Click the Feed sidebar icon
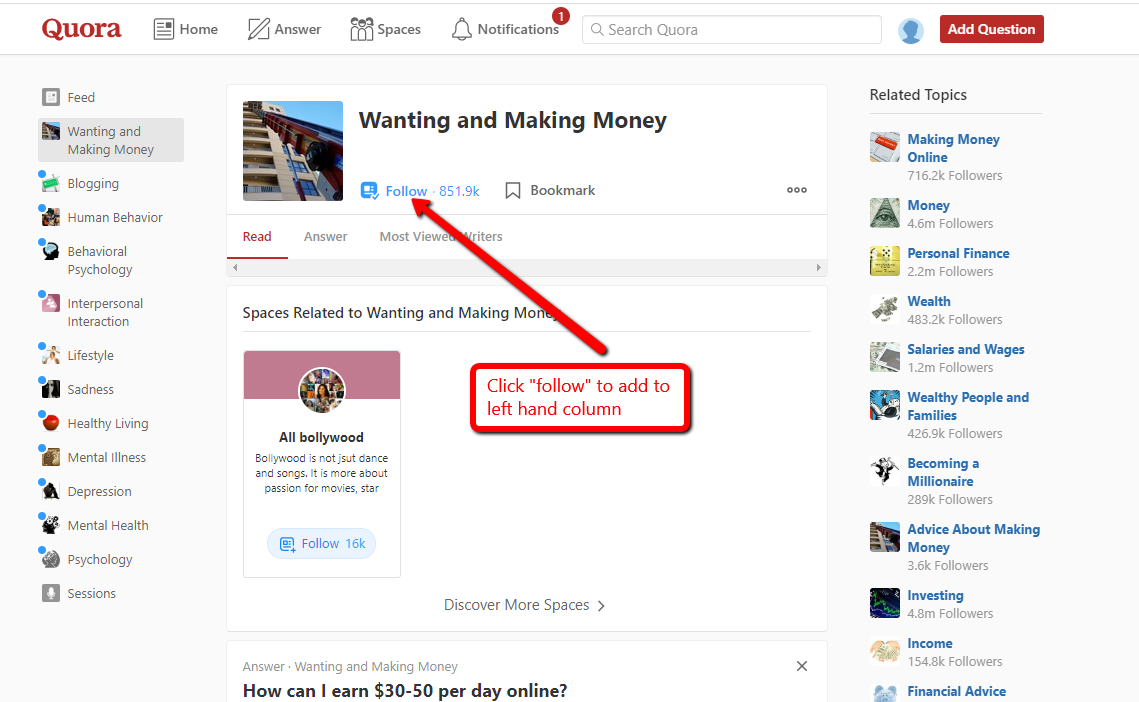The height and width of the screenshot is (702, 1139). pyautogui.click(x=51, y=97)
